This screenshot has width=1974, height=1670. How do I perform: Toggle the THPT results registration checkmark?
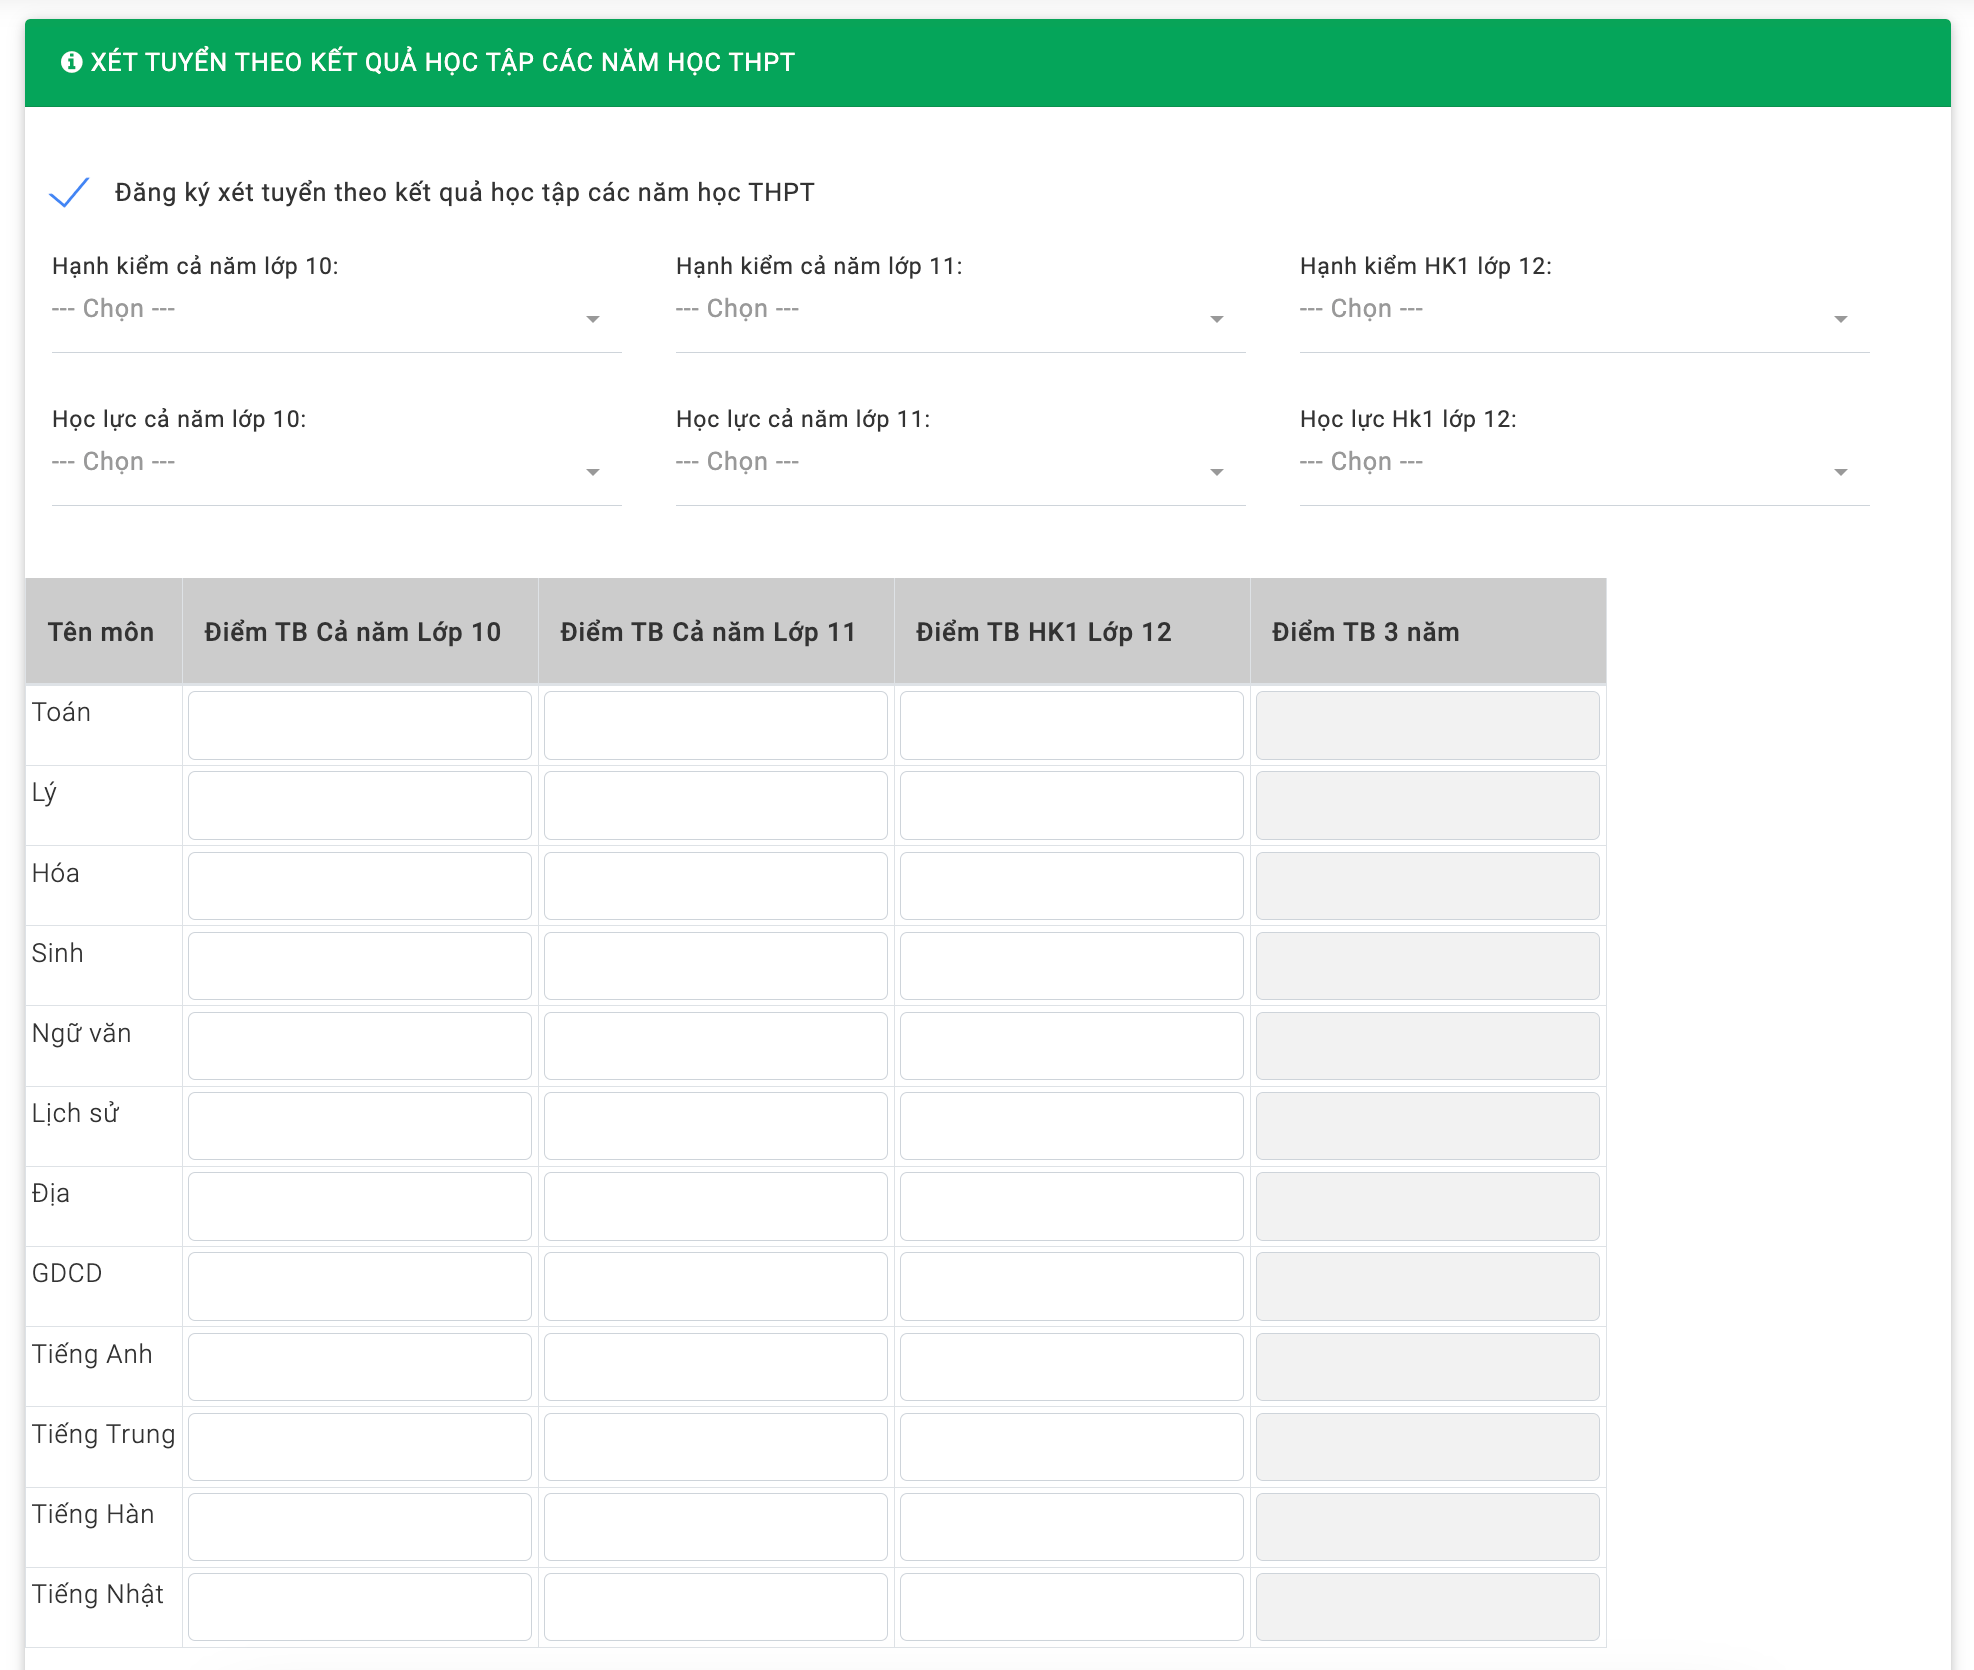point(70,192)
